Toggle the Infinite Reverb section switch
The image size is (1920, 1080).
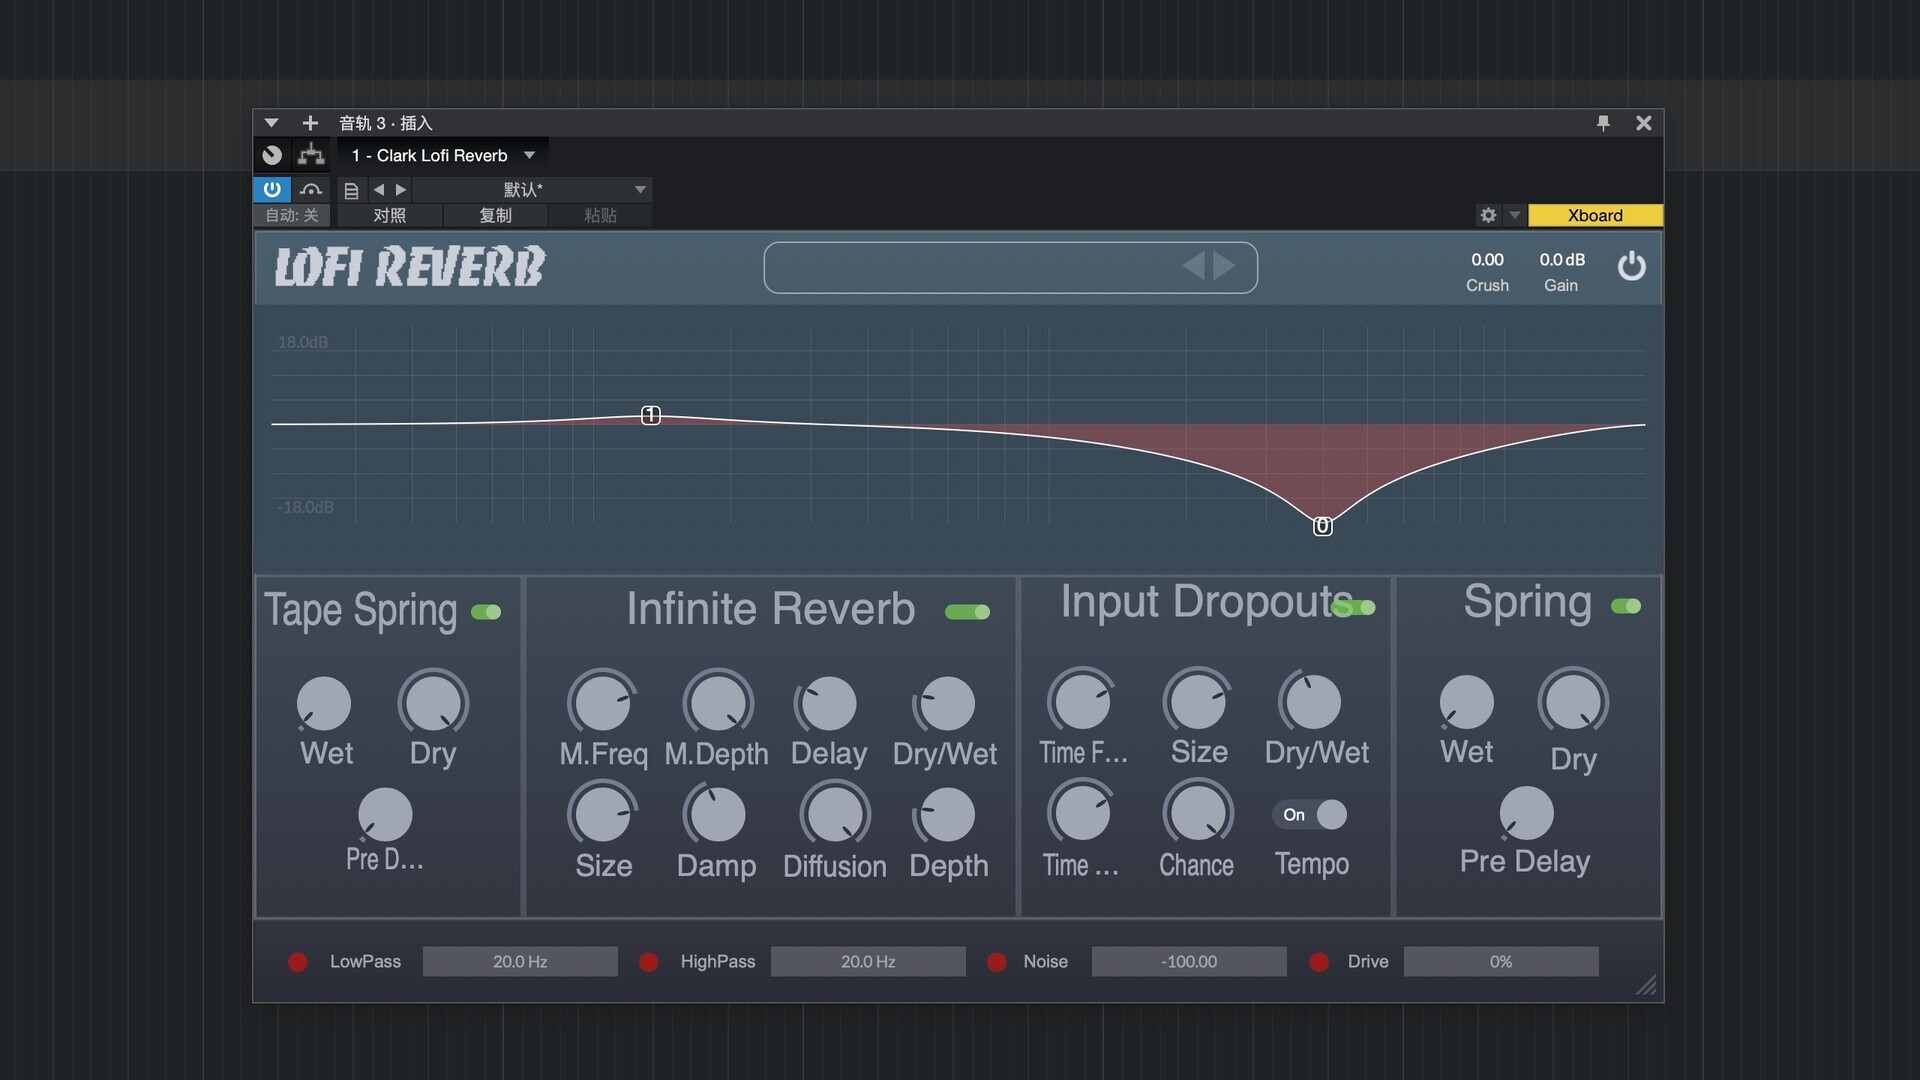click(967, 612)
